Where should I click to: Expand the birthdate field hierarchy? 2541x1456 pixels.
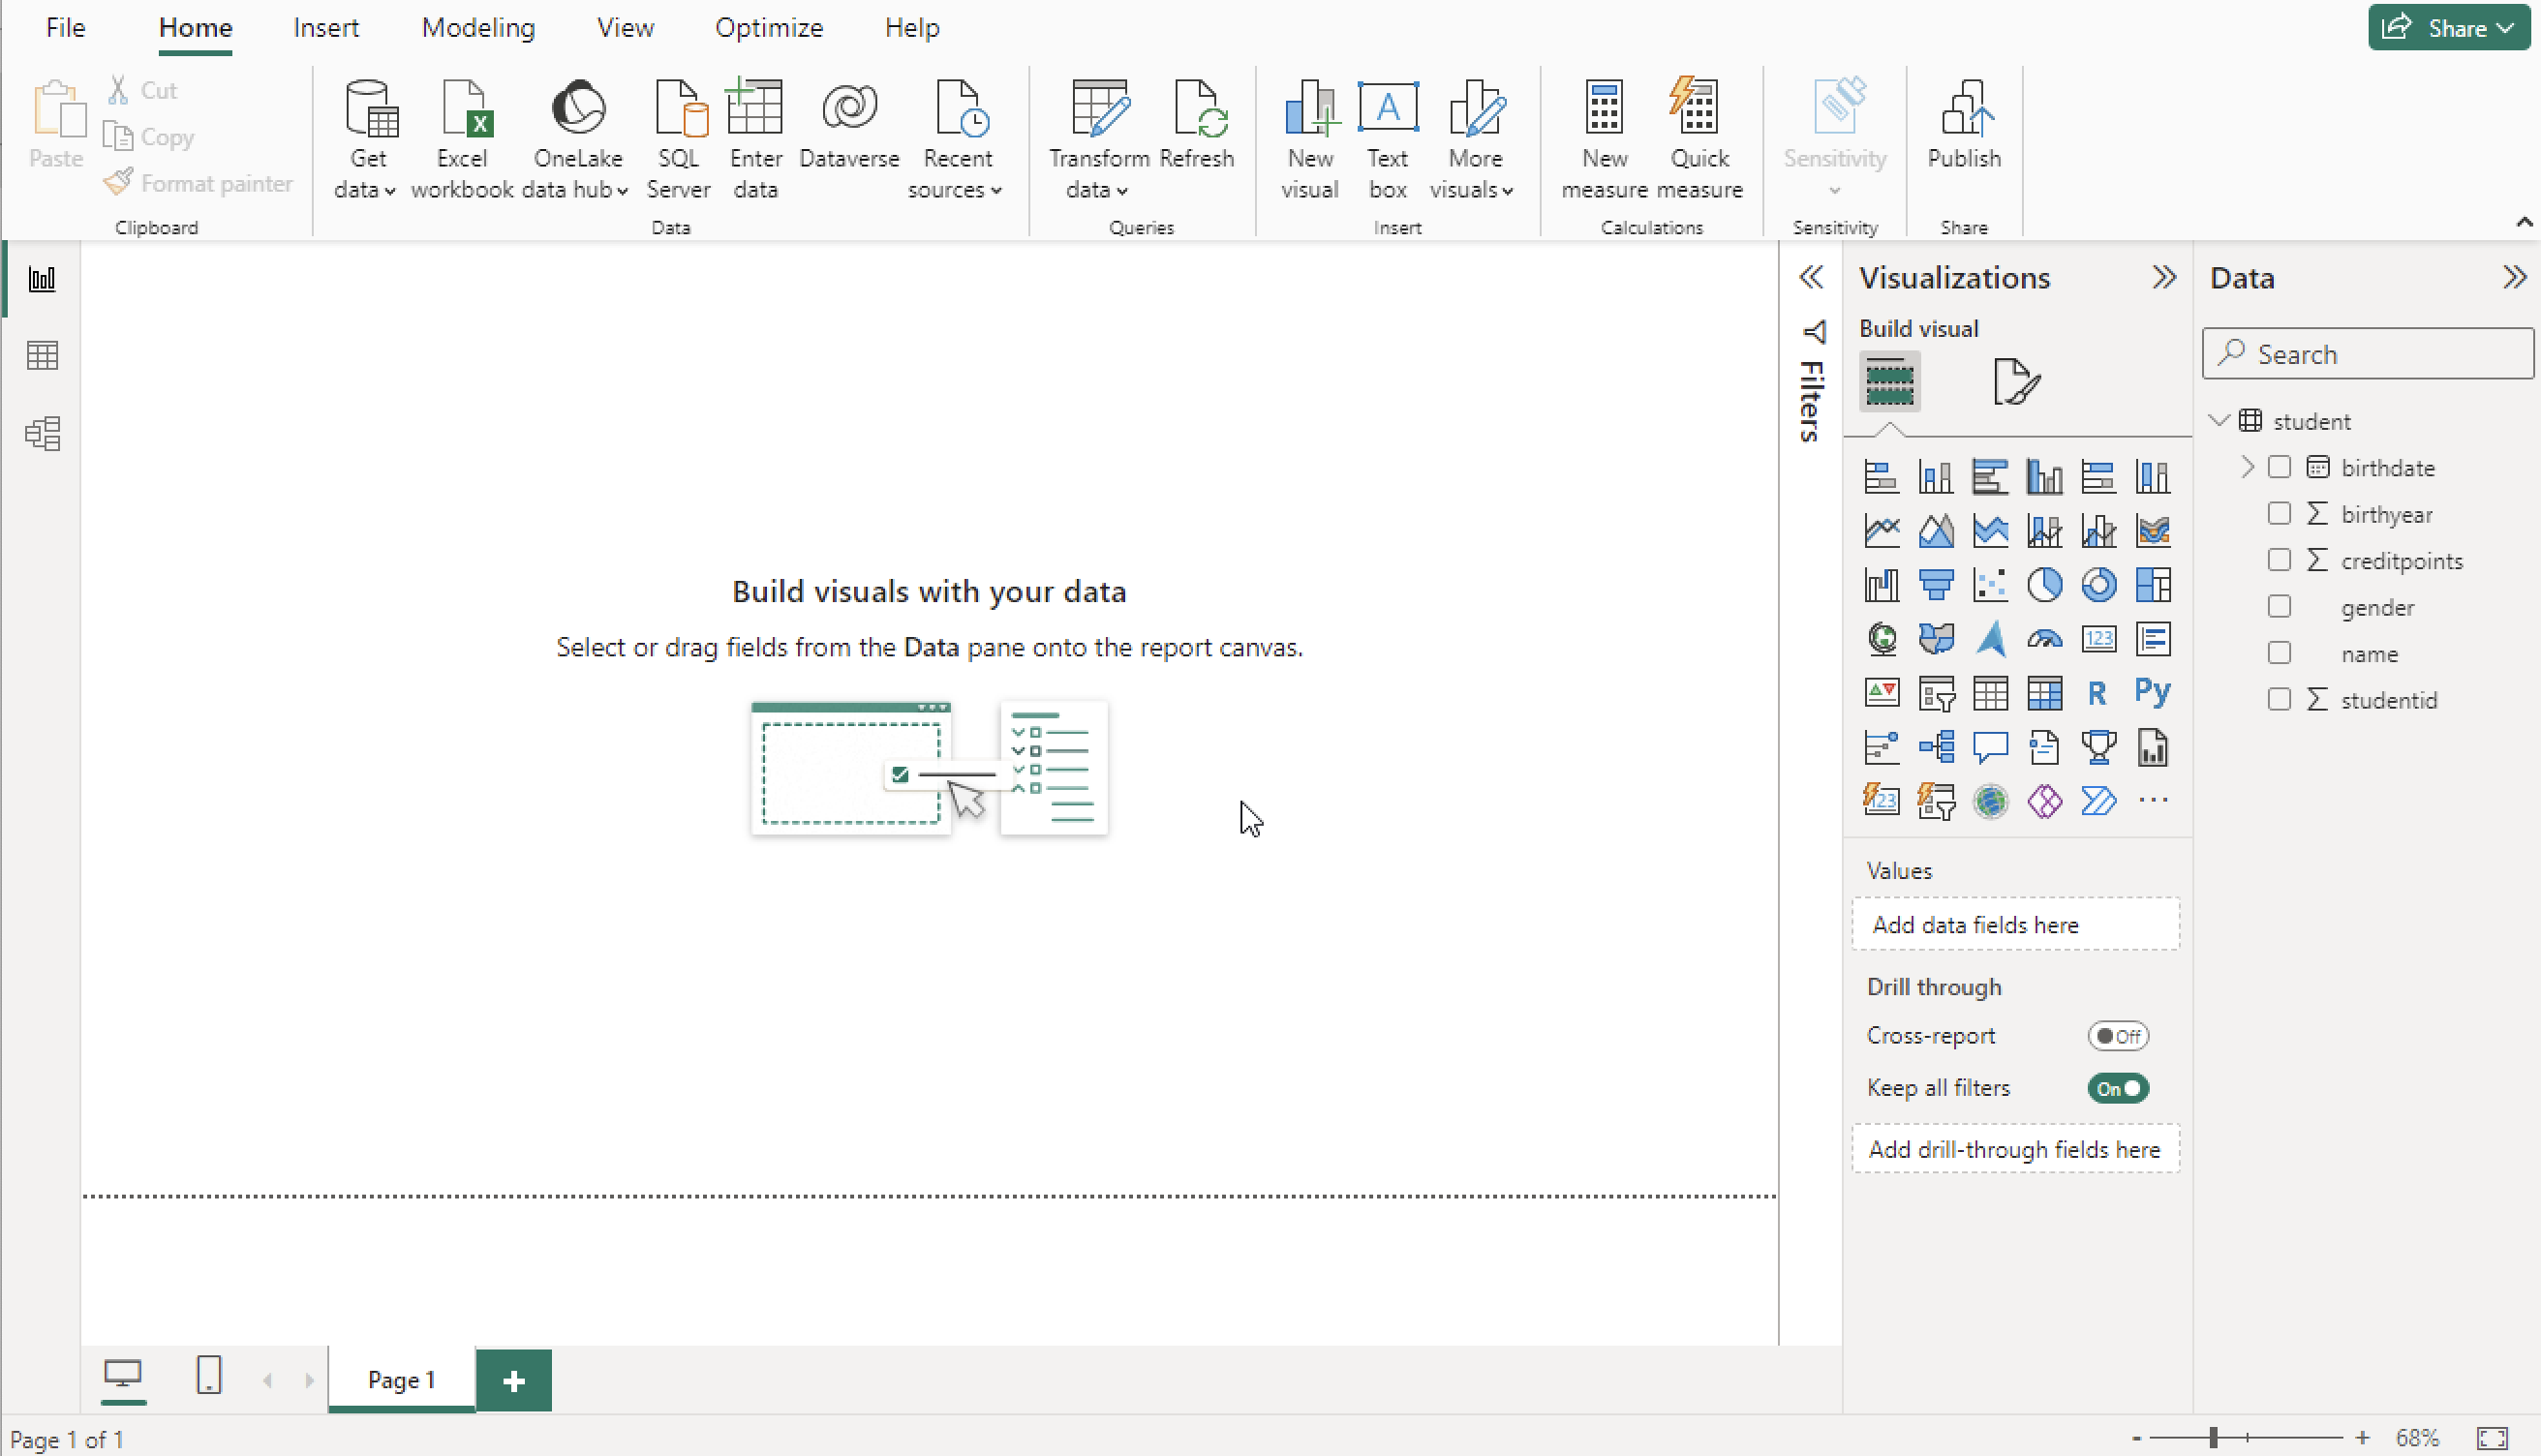[2247, 467]
